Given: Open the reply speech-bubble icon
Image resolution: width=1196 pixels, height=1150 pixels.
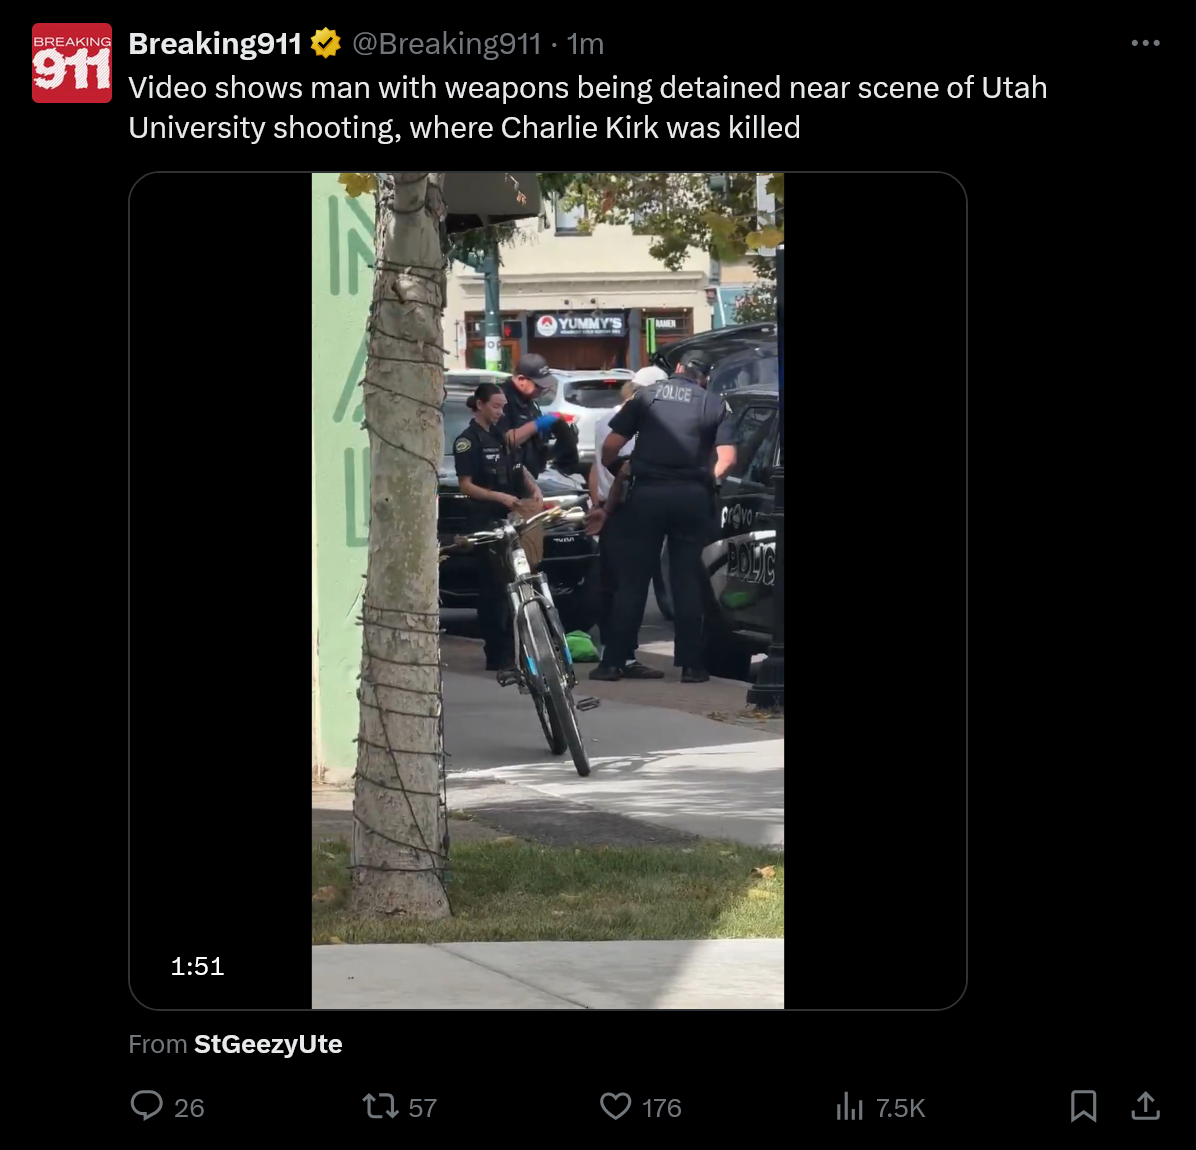Looking at the screenshot, I should [x=146, y=1106].
